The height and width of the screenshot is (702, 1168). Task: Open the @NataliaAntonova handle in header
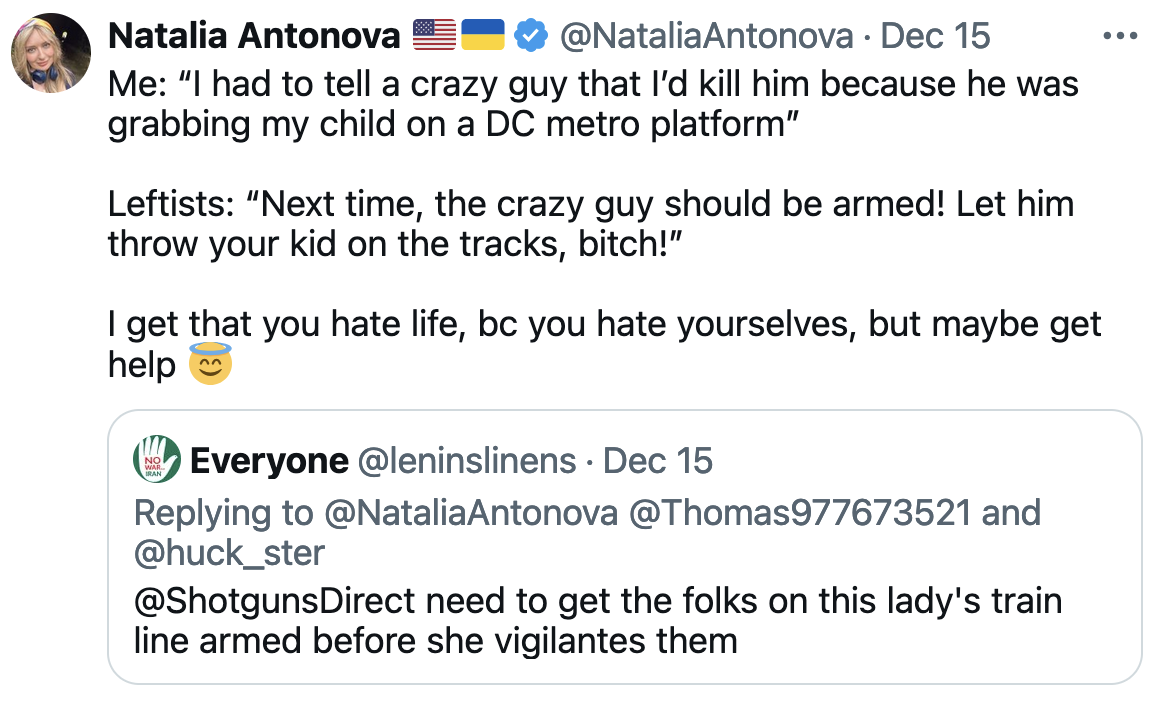pos(705,36)
